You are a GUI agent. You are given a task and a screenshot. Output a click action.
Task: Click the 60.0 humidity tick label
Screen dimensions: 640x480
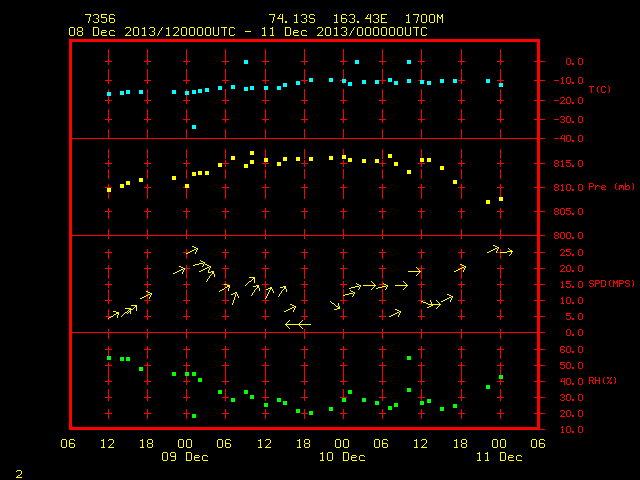(x=571, y=350)
